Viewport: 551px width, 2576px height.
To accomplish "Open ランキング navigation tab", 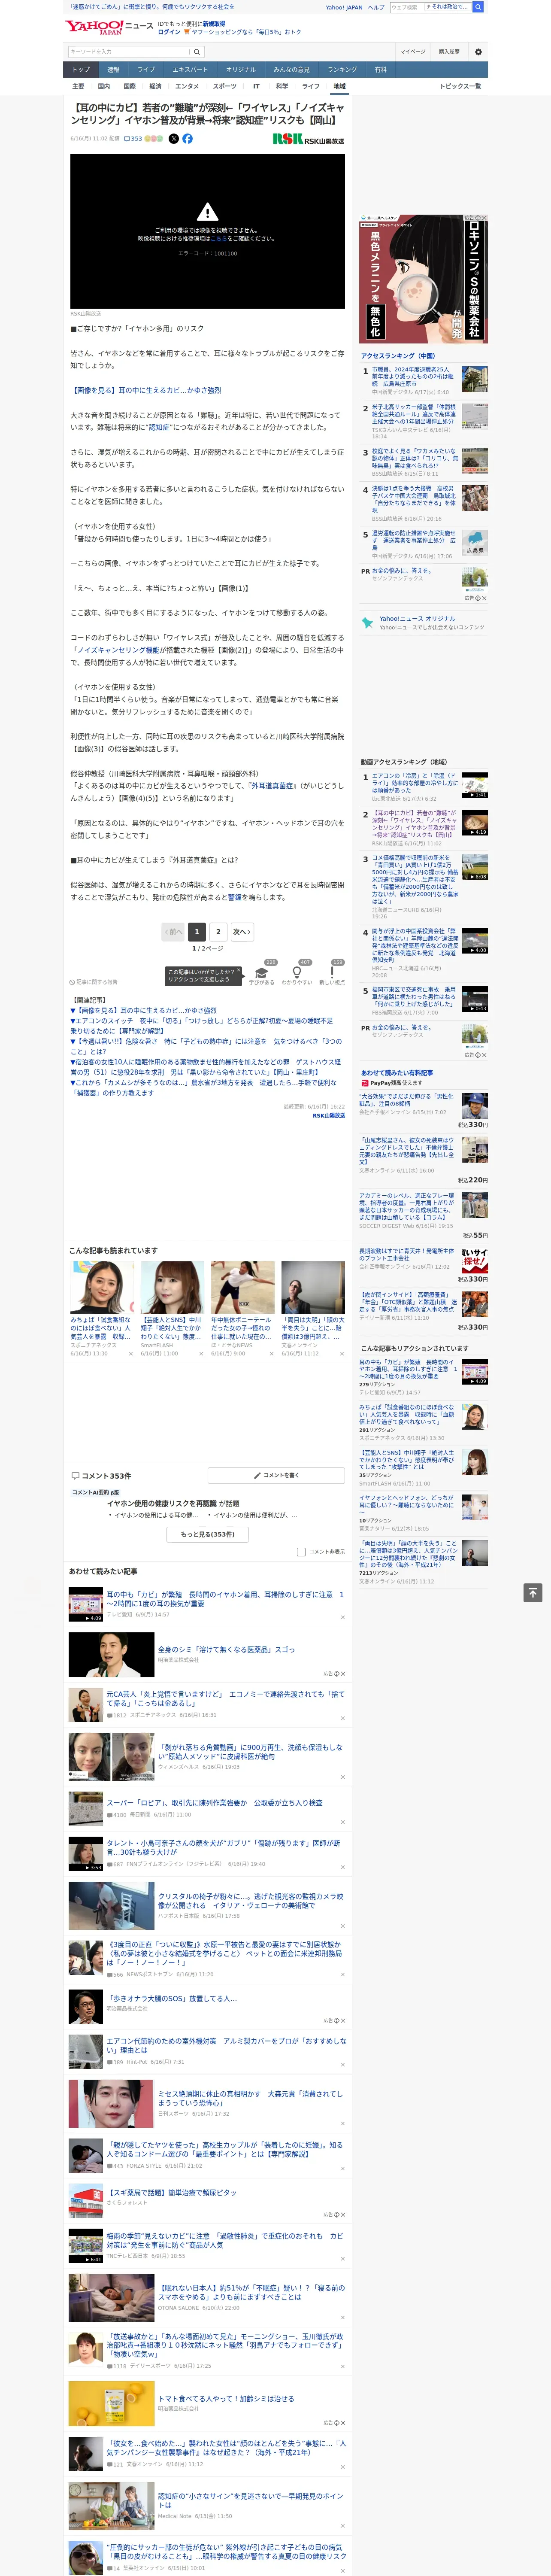I will pyautogui.click(x=342, y=70).
